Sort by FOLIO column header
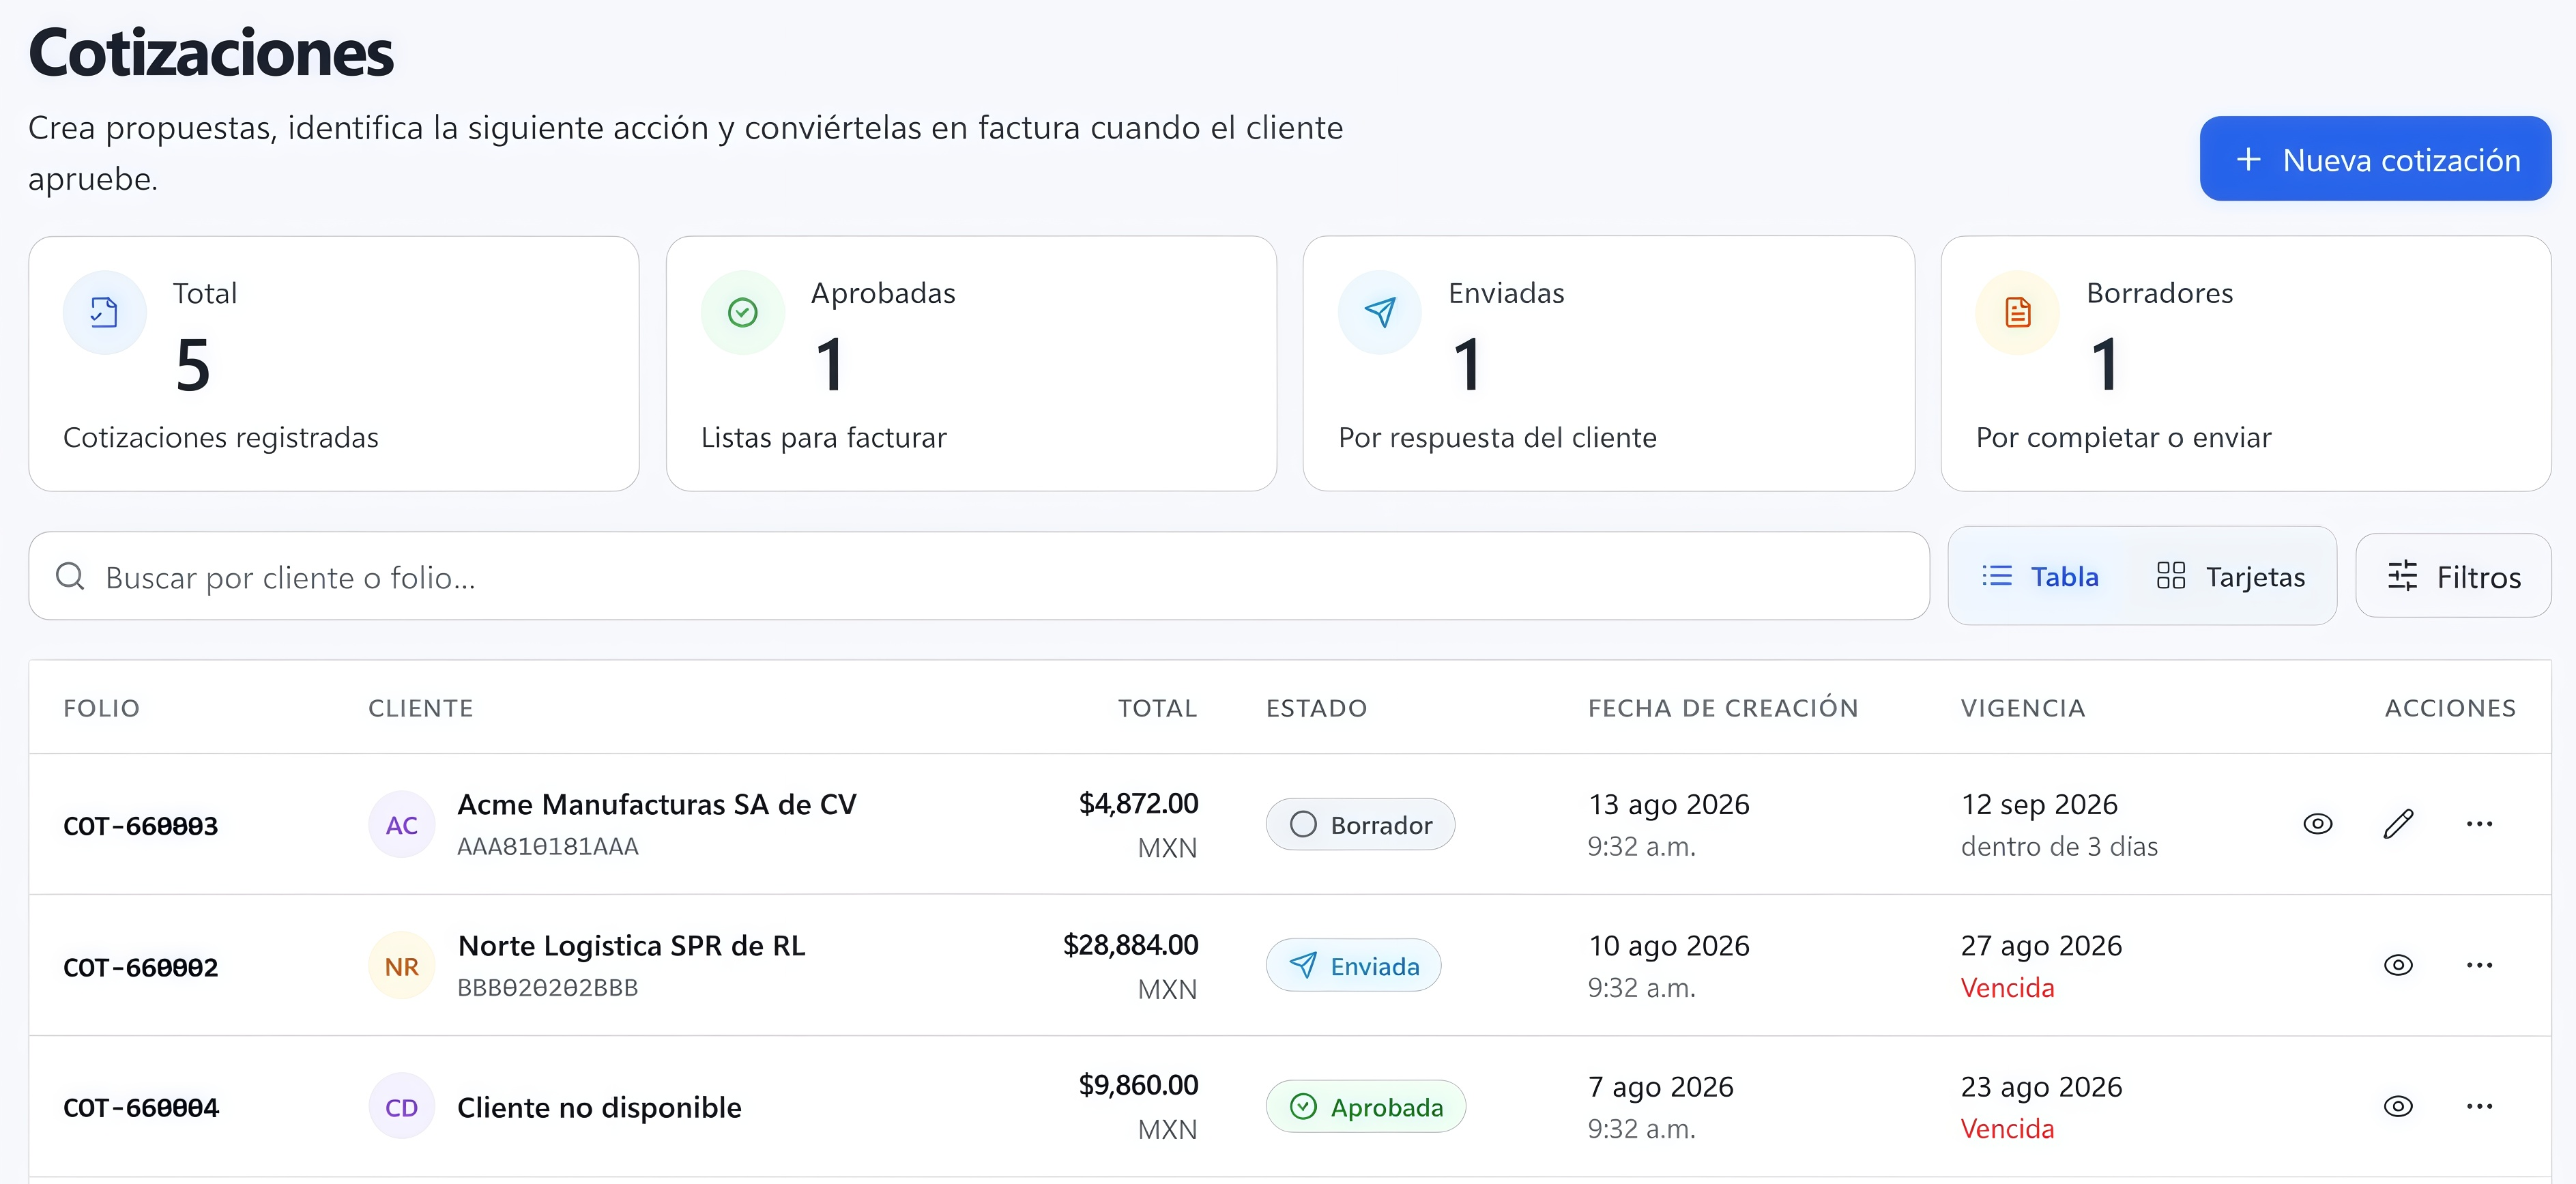Viewport: 2576px width, 1184px height. tap(101, 708)
